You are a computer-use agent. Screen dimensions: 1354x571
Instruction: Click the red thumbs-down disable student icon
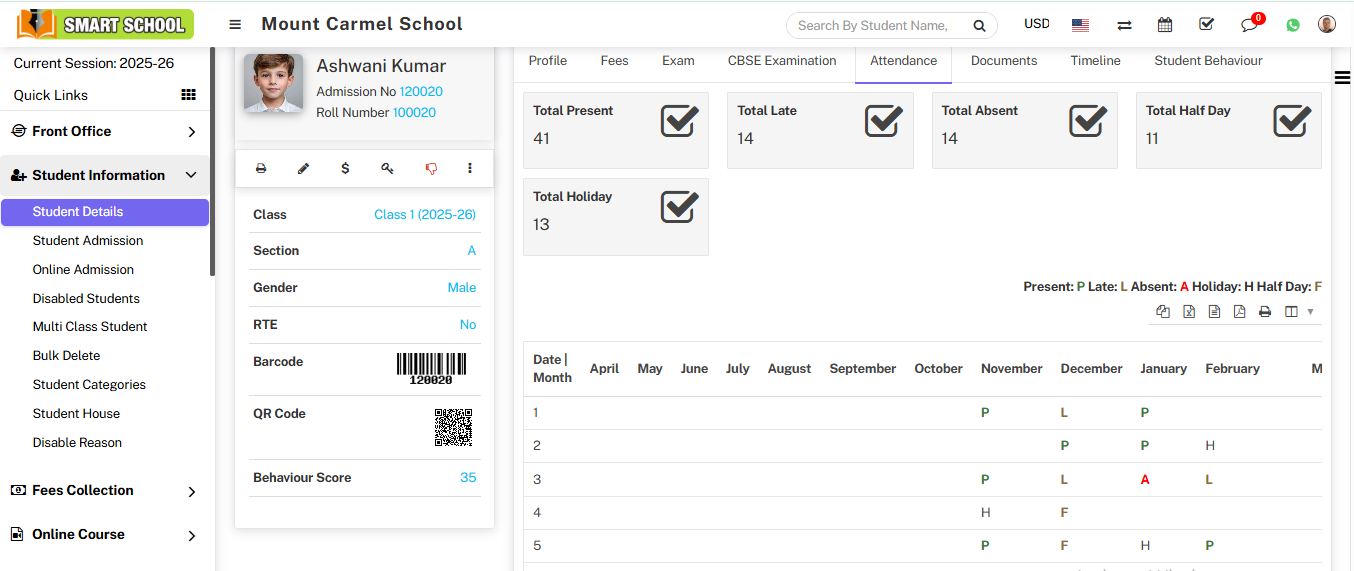431,169
